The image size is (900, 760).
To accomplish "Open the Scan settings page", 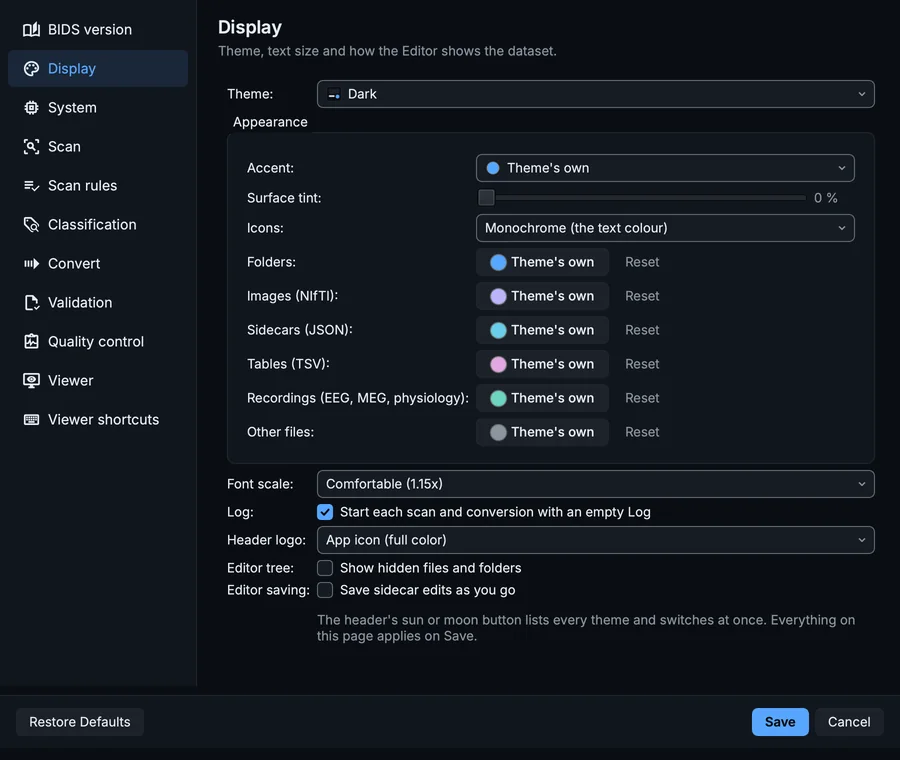I will click(98, 146).
